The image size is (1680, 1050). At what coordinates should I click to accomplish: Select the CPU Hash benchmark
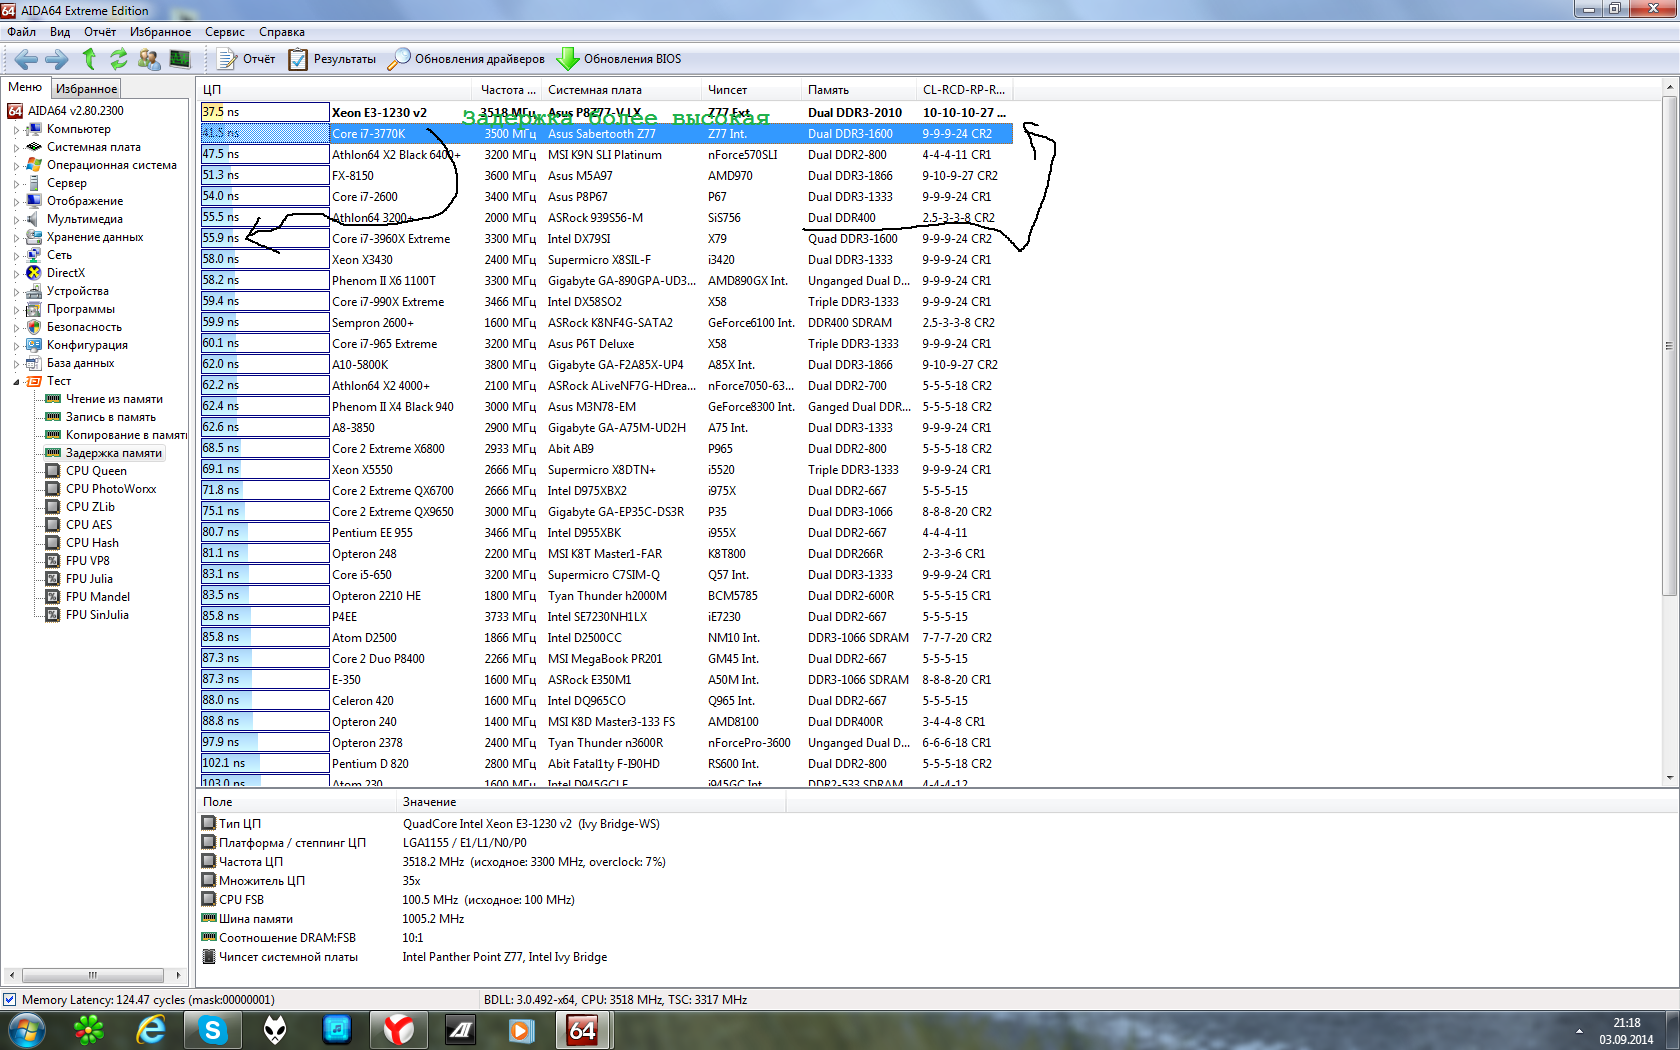click(92, 543)
